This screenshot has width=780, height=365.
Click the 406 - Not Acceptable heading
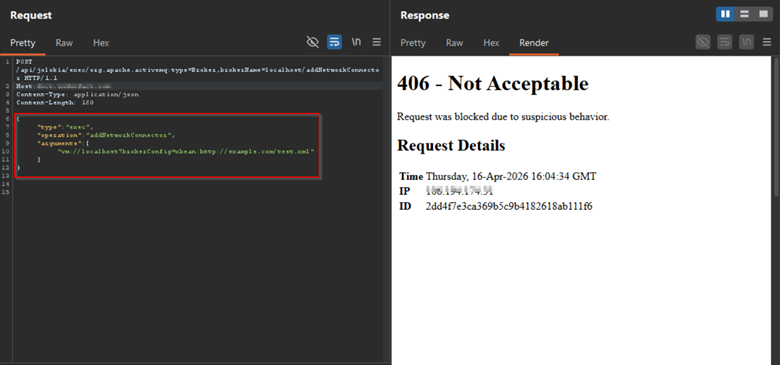[492, 84]
